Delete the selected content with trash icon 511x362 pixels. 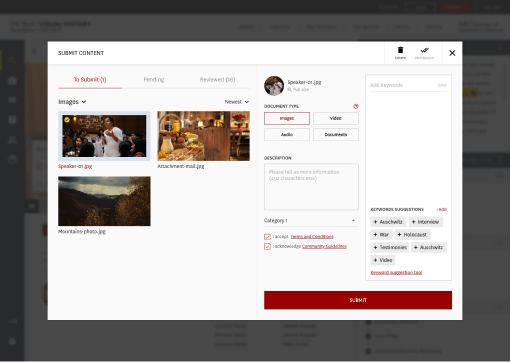[400, 52]
